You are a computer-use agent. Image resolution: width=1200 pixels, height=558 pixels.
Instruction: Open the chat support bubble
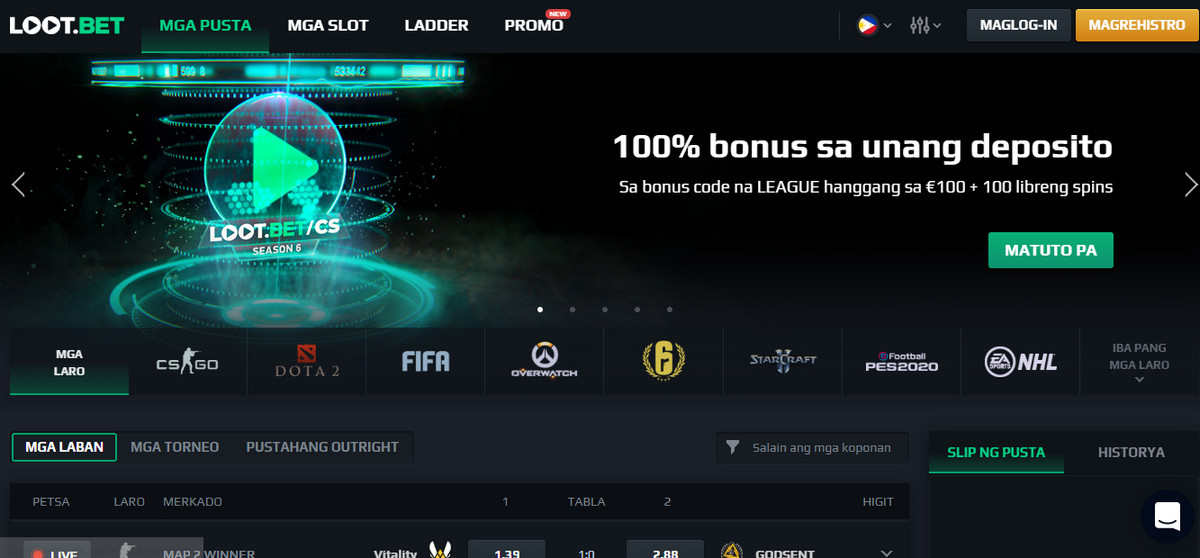(1167, 515)
